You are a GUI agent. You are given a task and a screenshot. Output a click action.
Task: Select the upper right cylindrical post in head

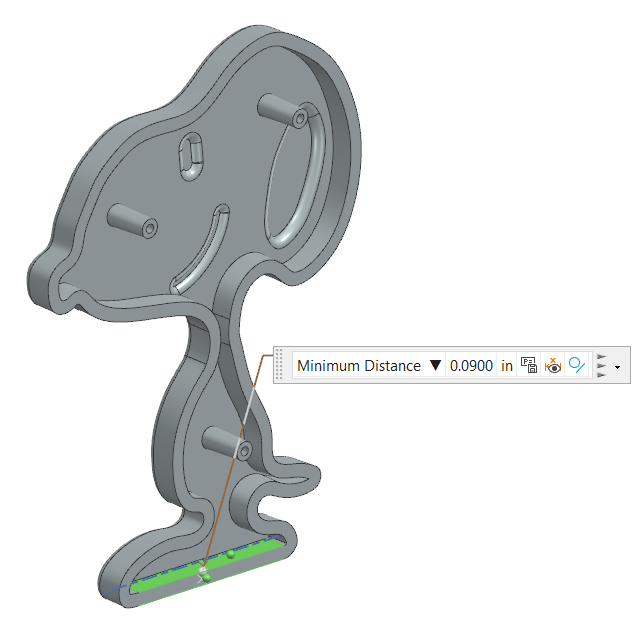(x=282, y=110)
